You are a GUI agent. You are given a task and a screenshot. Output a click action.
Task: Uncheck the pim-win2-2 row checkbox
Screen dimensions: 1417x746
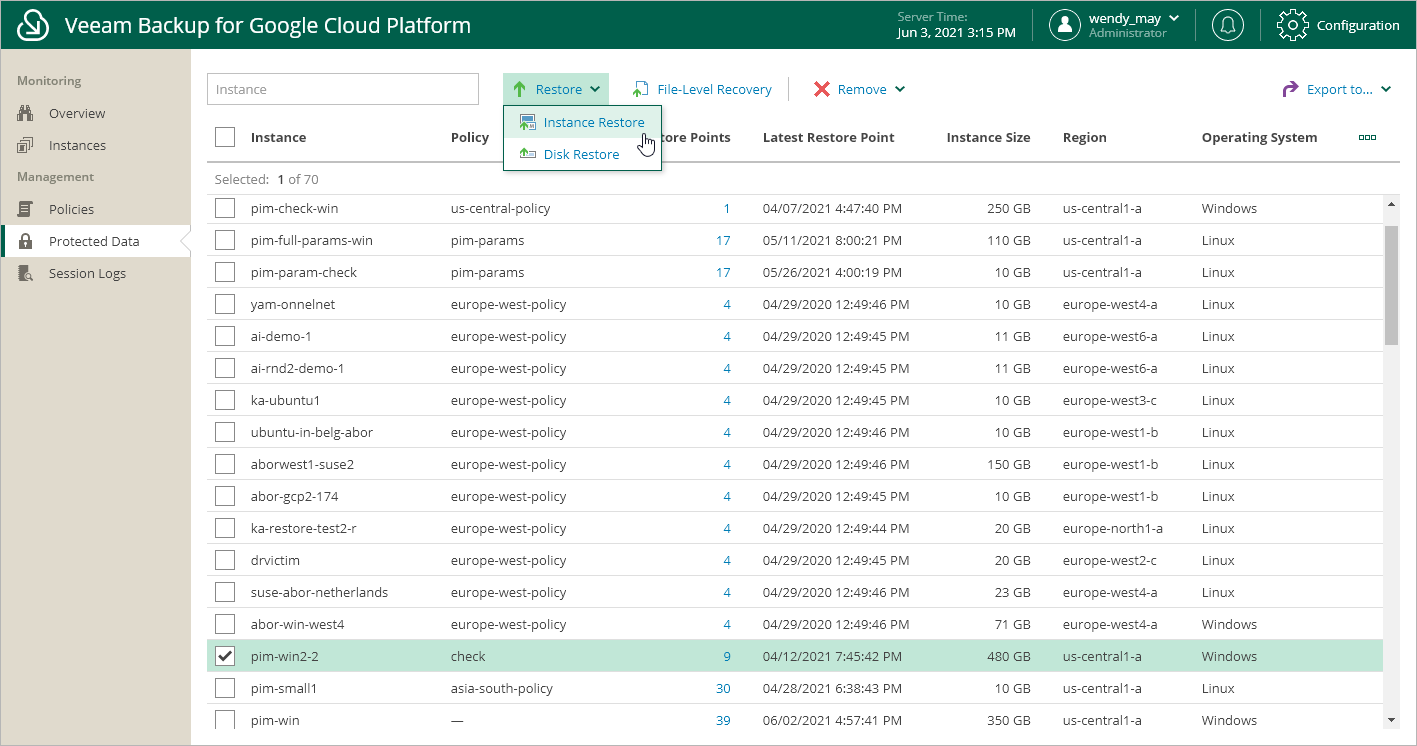tap(225, 656)
